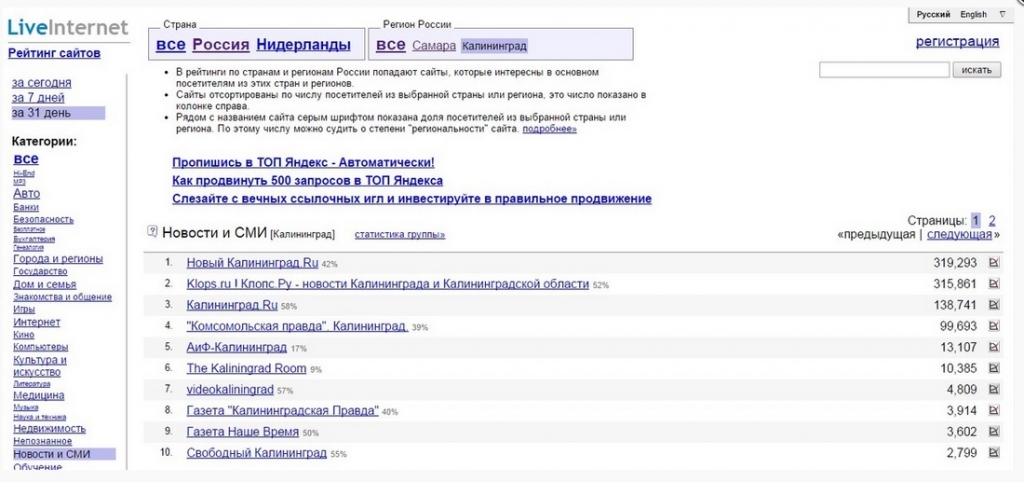Viewport: 1024px width, 482px height.
Task: Open stats chart icon for Klops.ru row
Action: (x=995, y=284)
